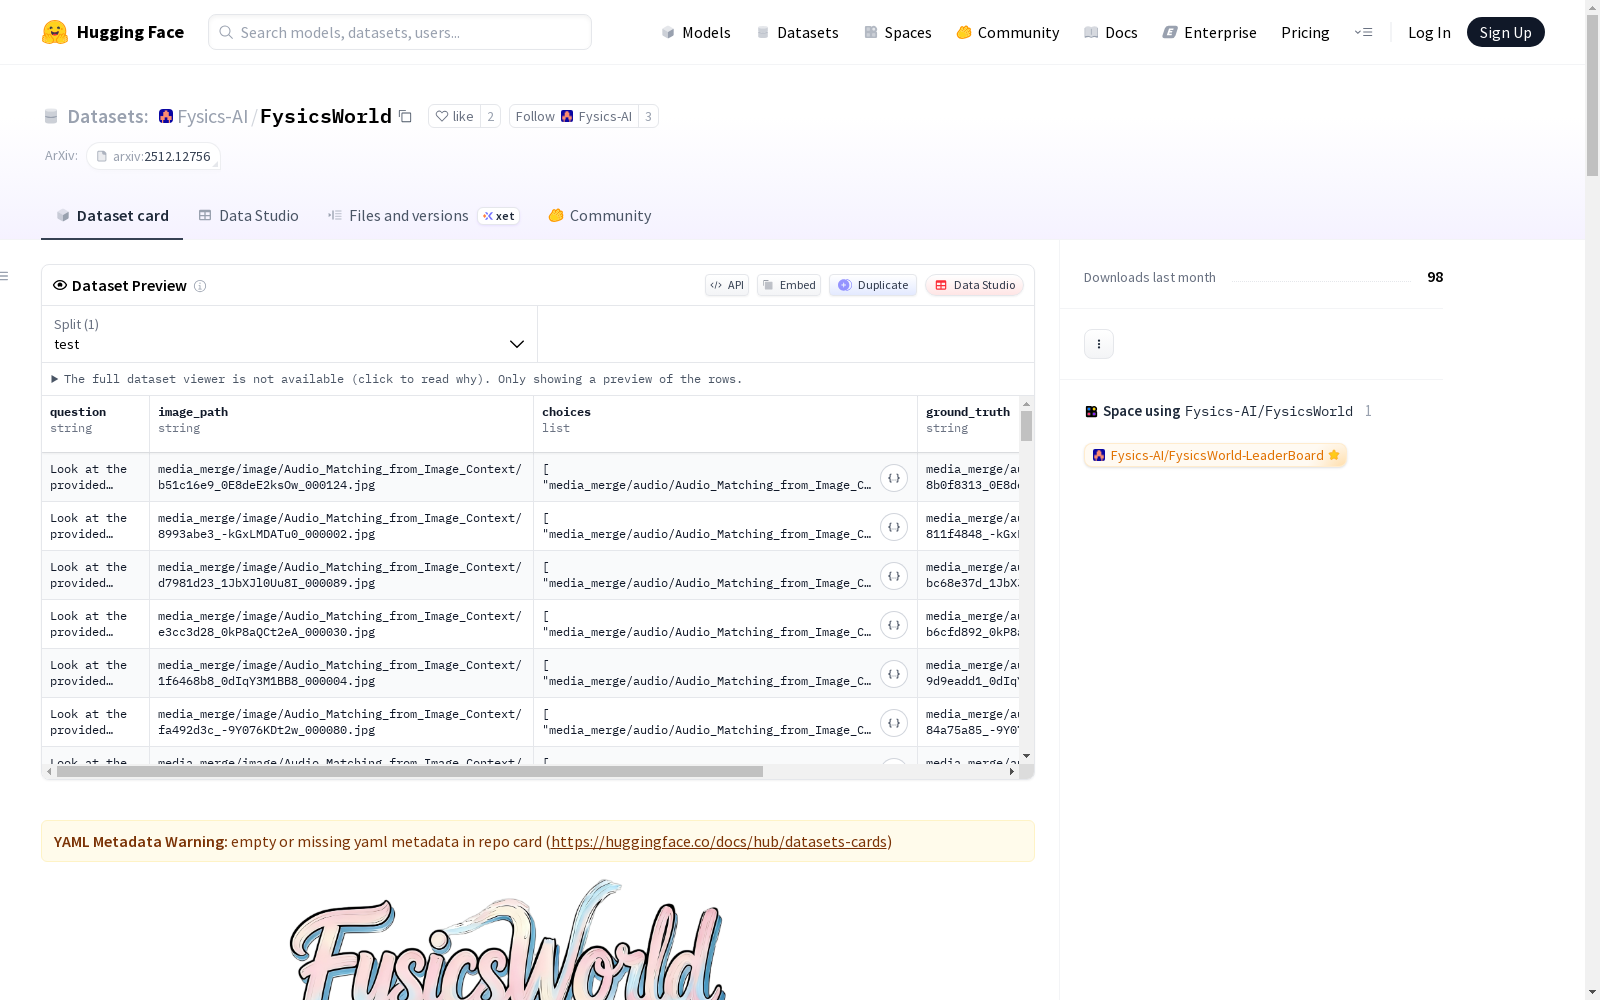The image size is (1600, 1000).
Task: Click image path cell e3cc3d28_0kP8aQCt2eA_000030.jpg
Action: click(x=342, y=625)
